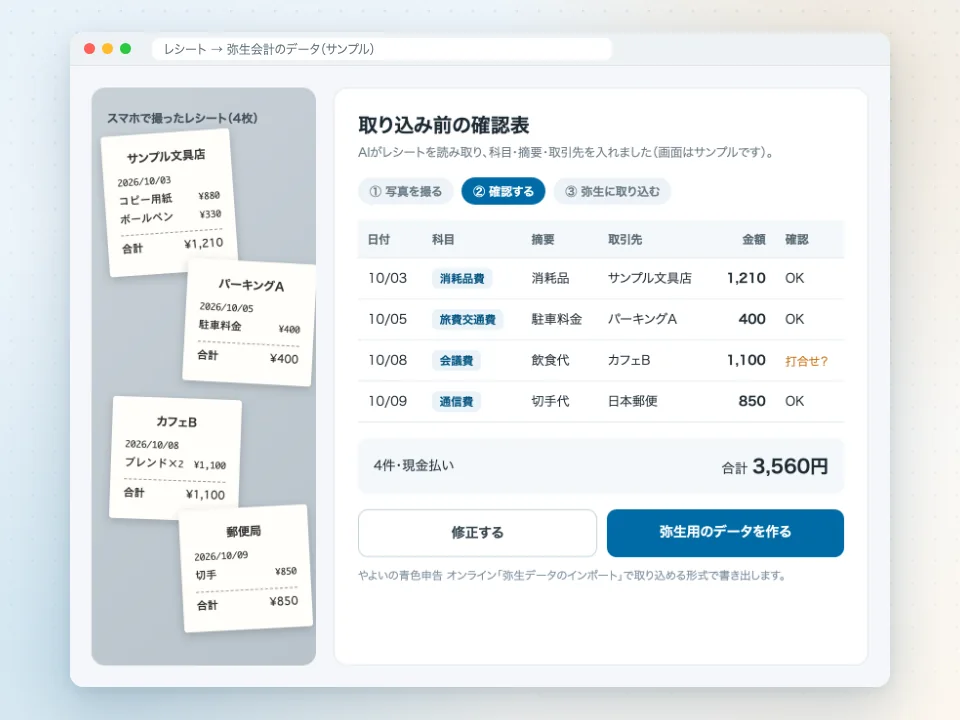Screen dimensions: 960x720
Task: Click the 会議費 category tag
Action: click(x=456, y=361)
